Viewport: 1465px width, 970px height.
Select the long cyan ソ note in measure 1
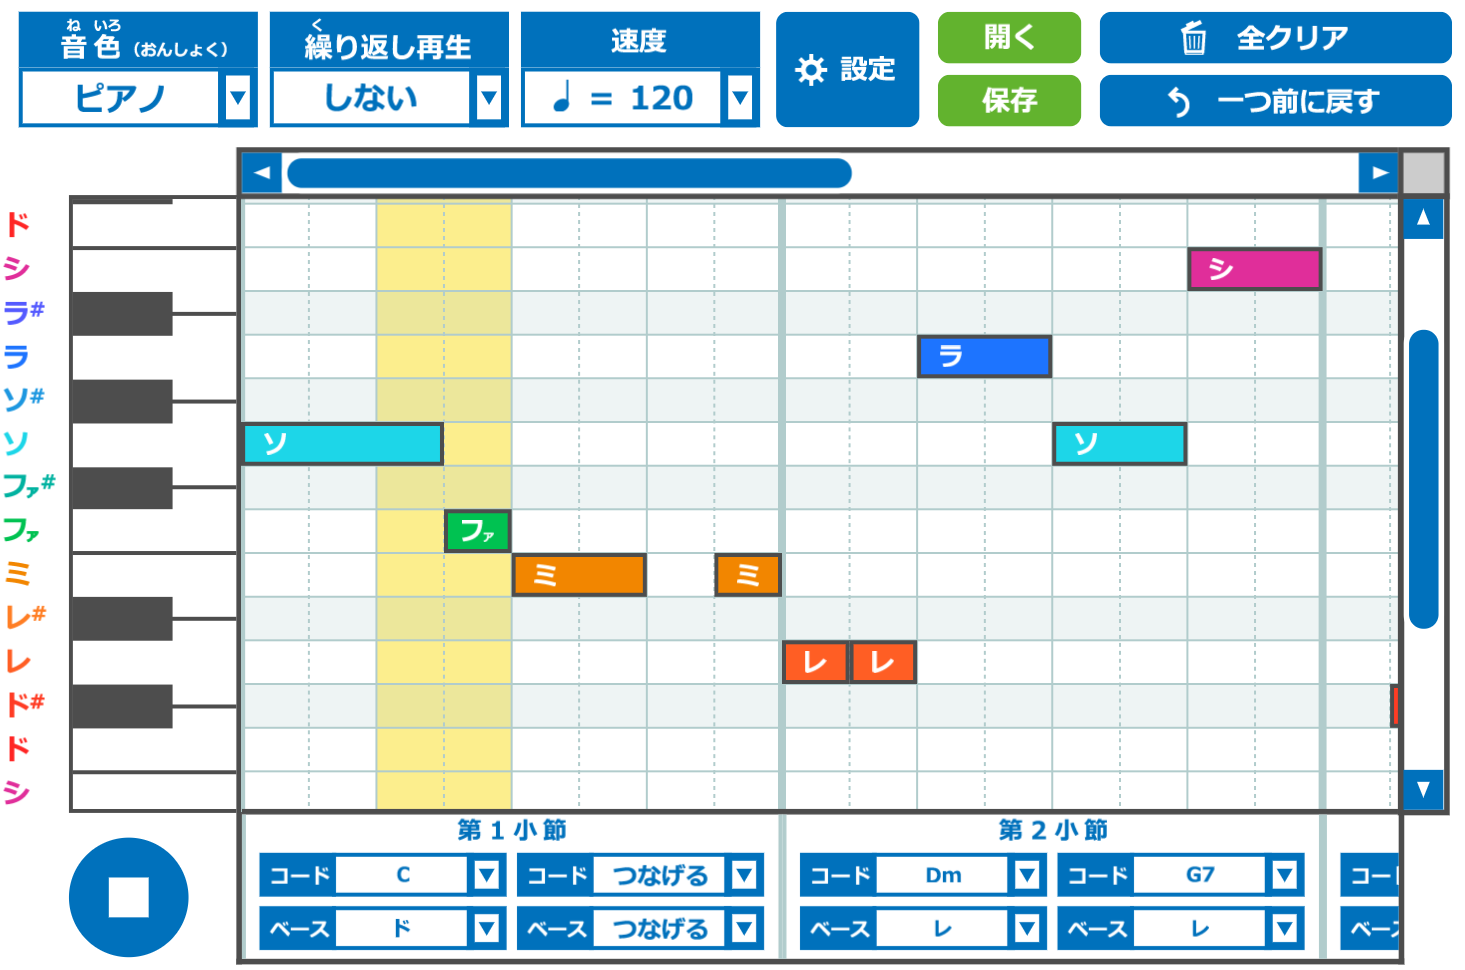[x=343, y=443]
